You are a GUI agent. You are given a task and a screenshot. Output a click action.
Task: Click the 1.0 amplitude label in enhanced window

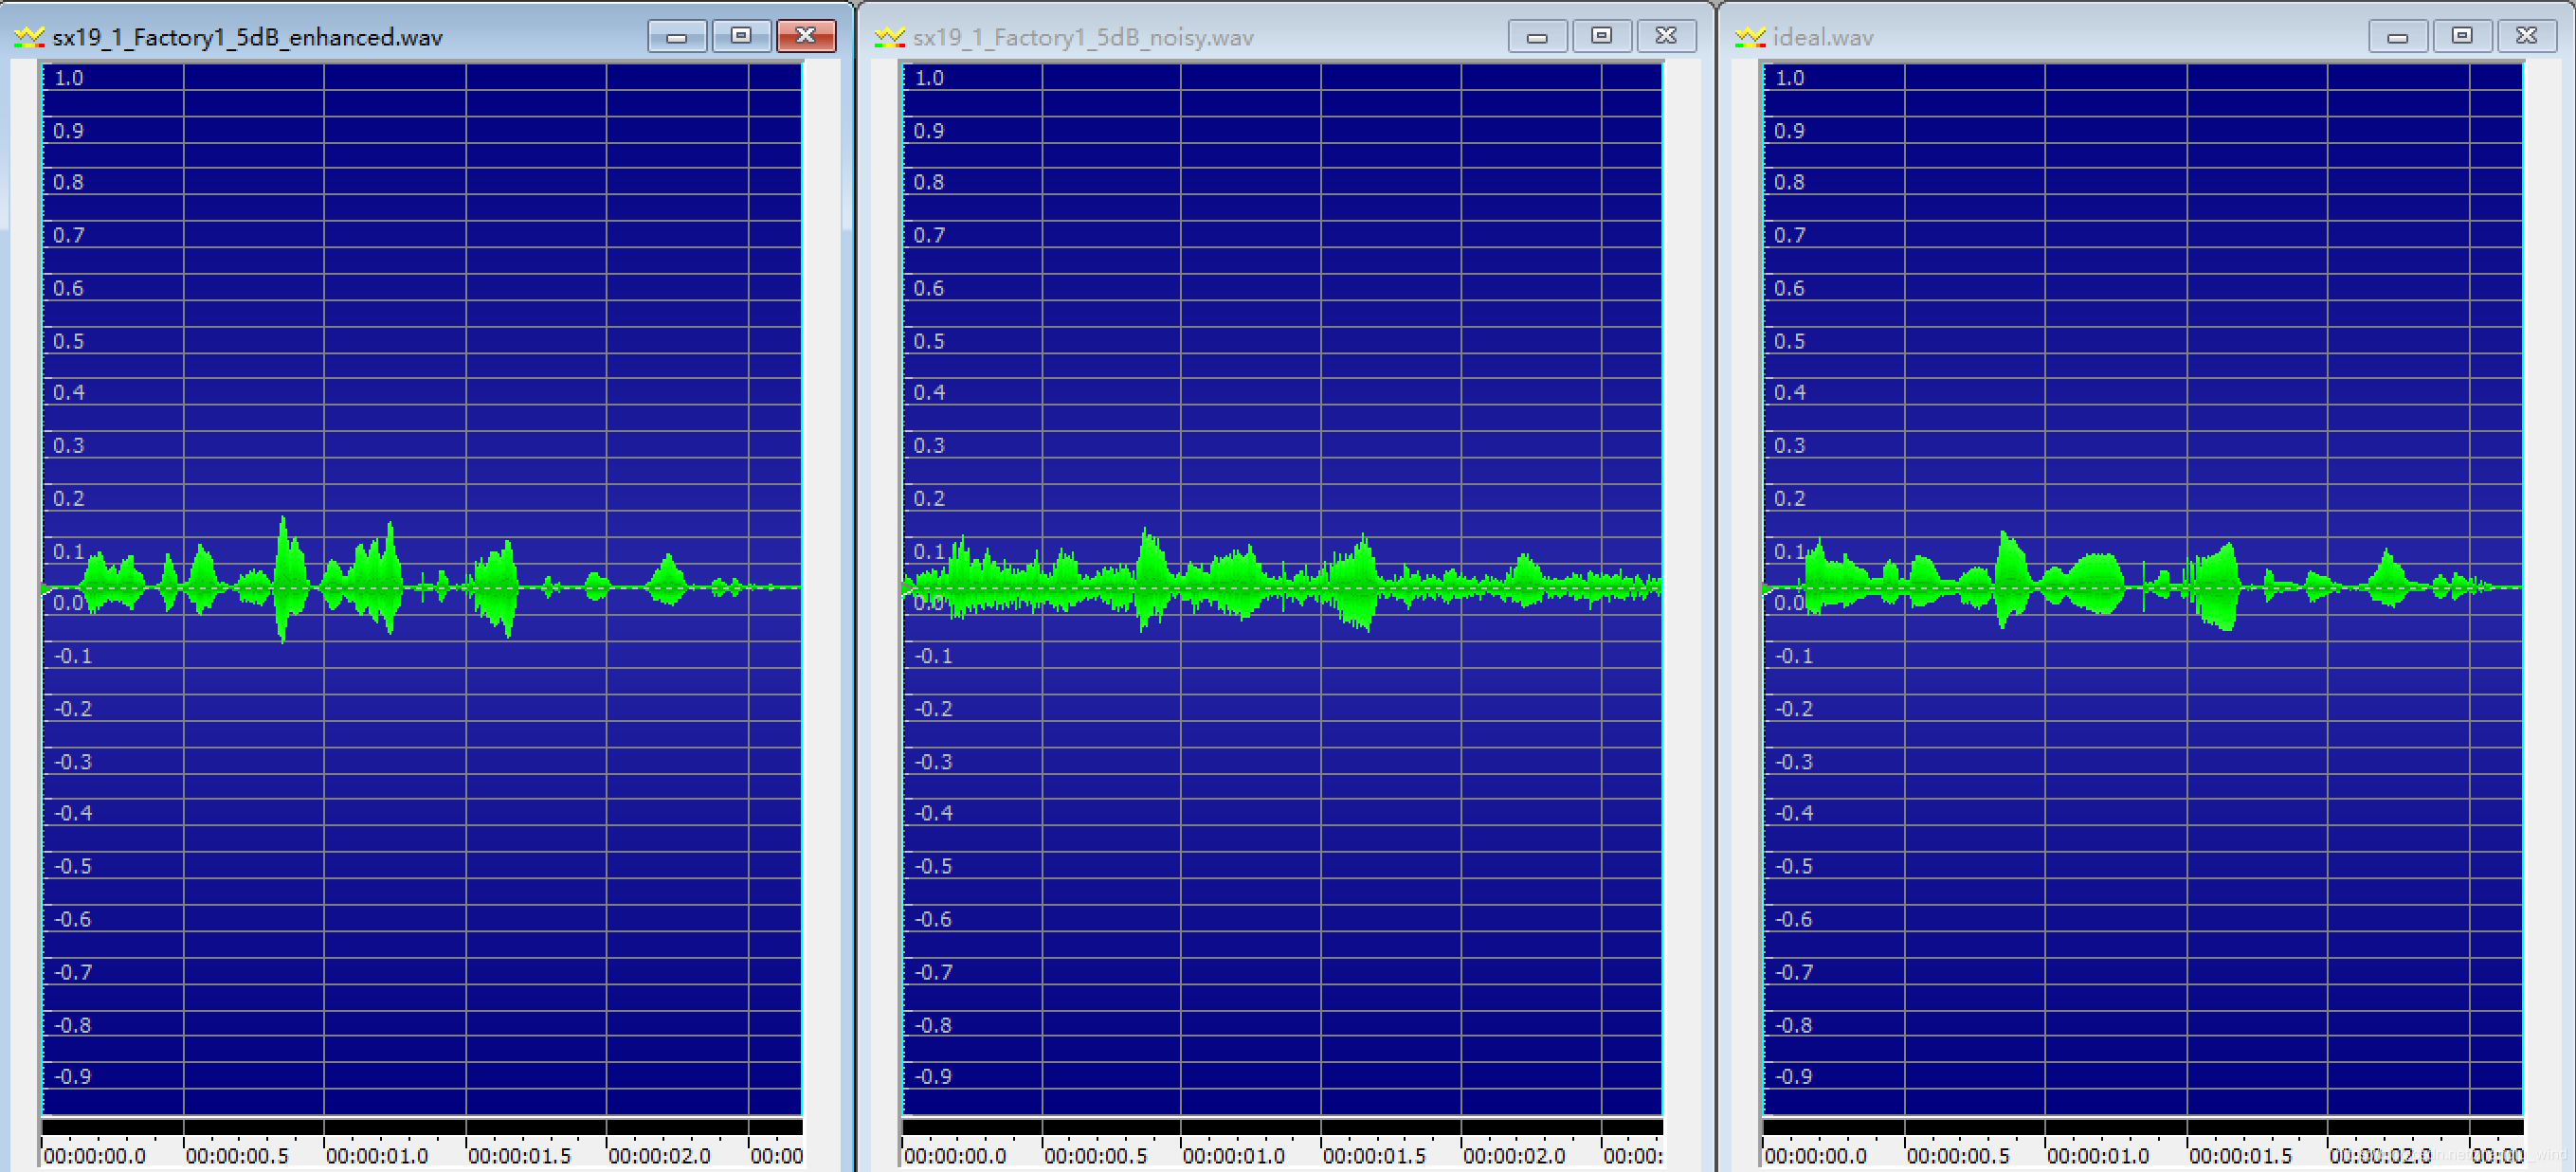coord(69,78)
